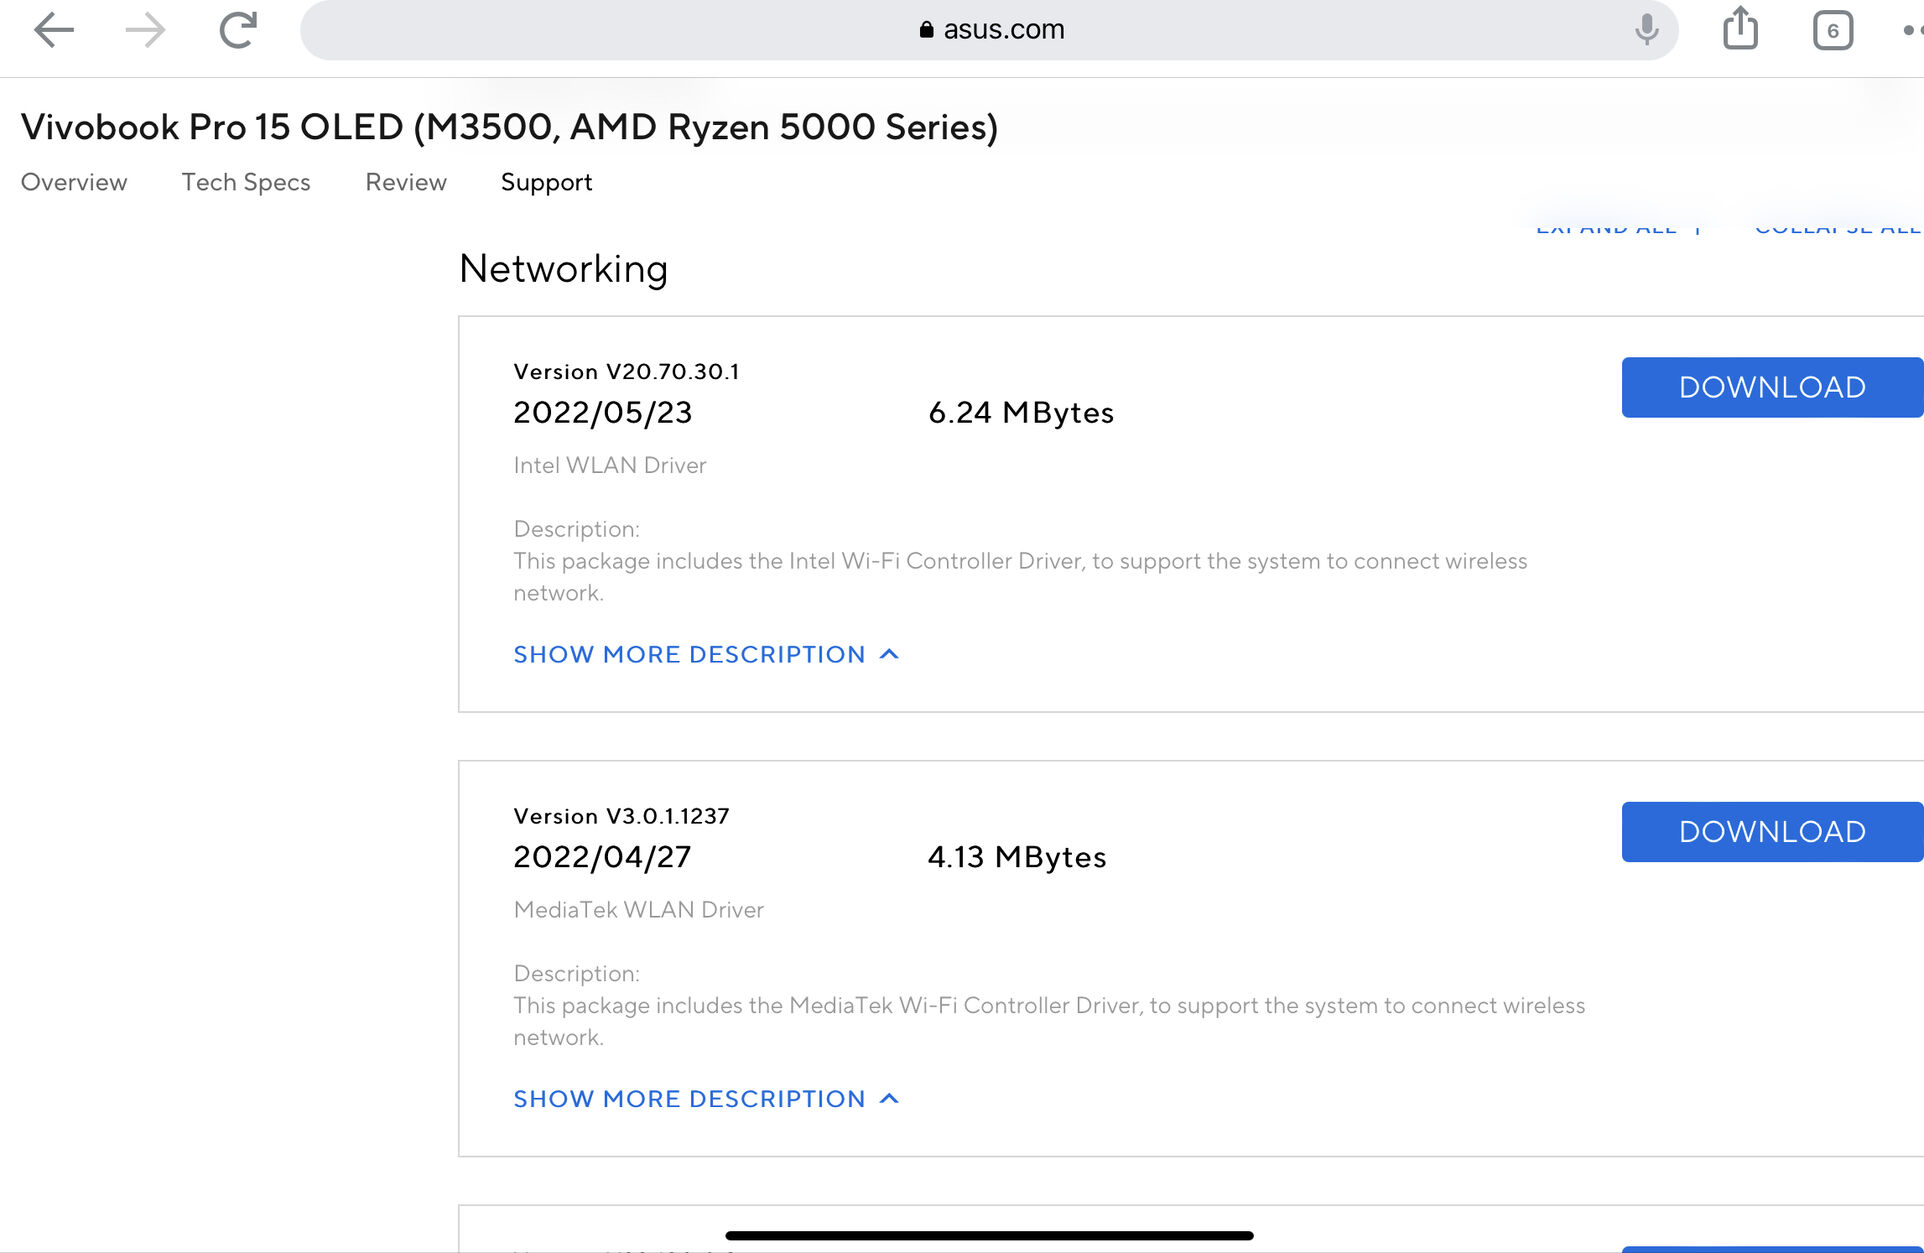Tap the iPad home indicator bar

pos(989,1235)
